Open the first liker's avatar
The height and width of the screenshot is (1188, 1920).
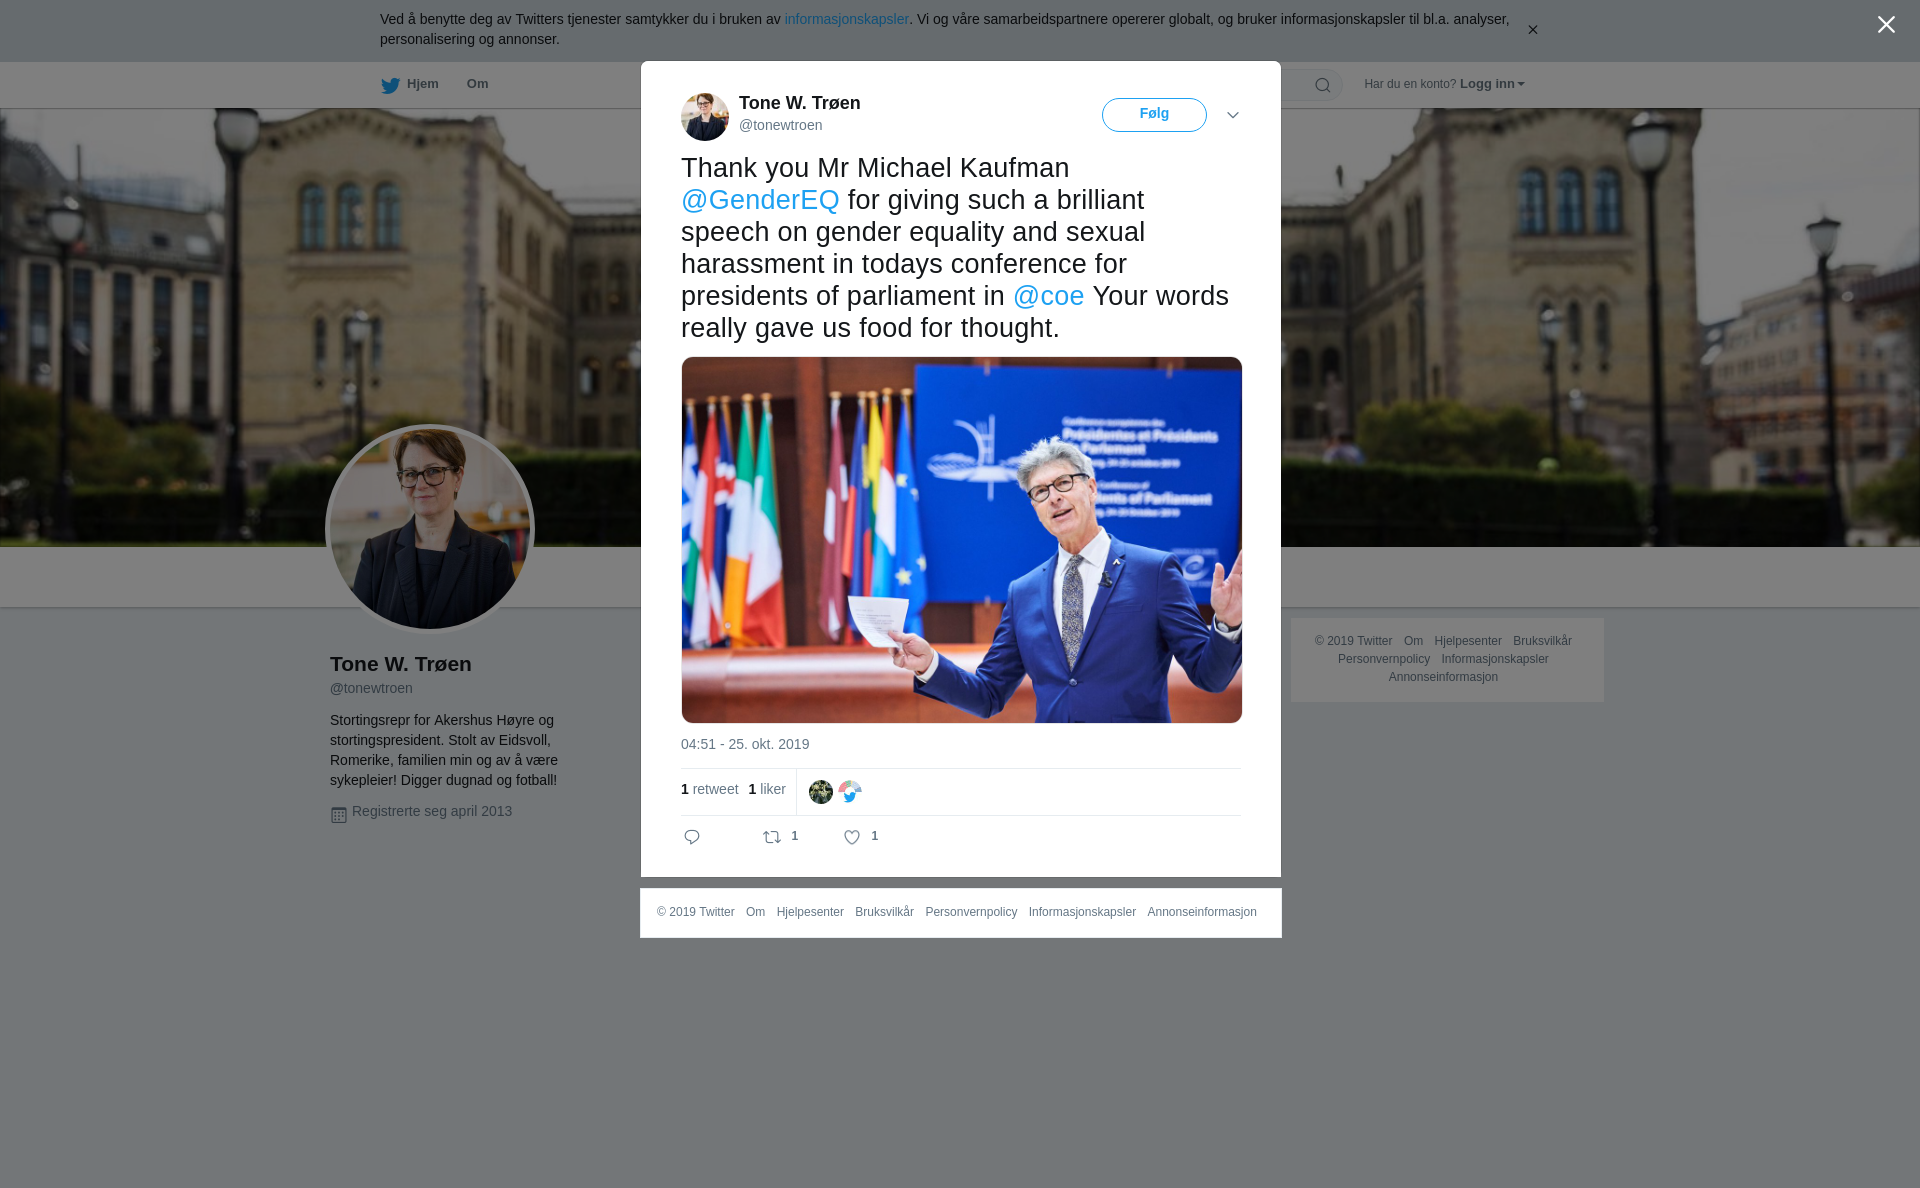pos(821,792)
